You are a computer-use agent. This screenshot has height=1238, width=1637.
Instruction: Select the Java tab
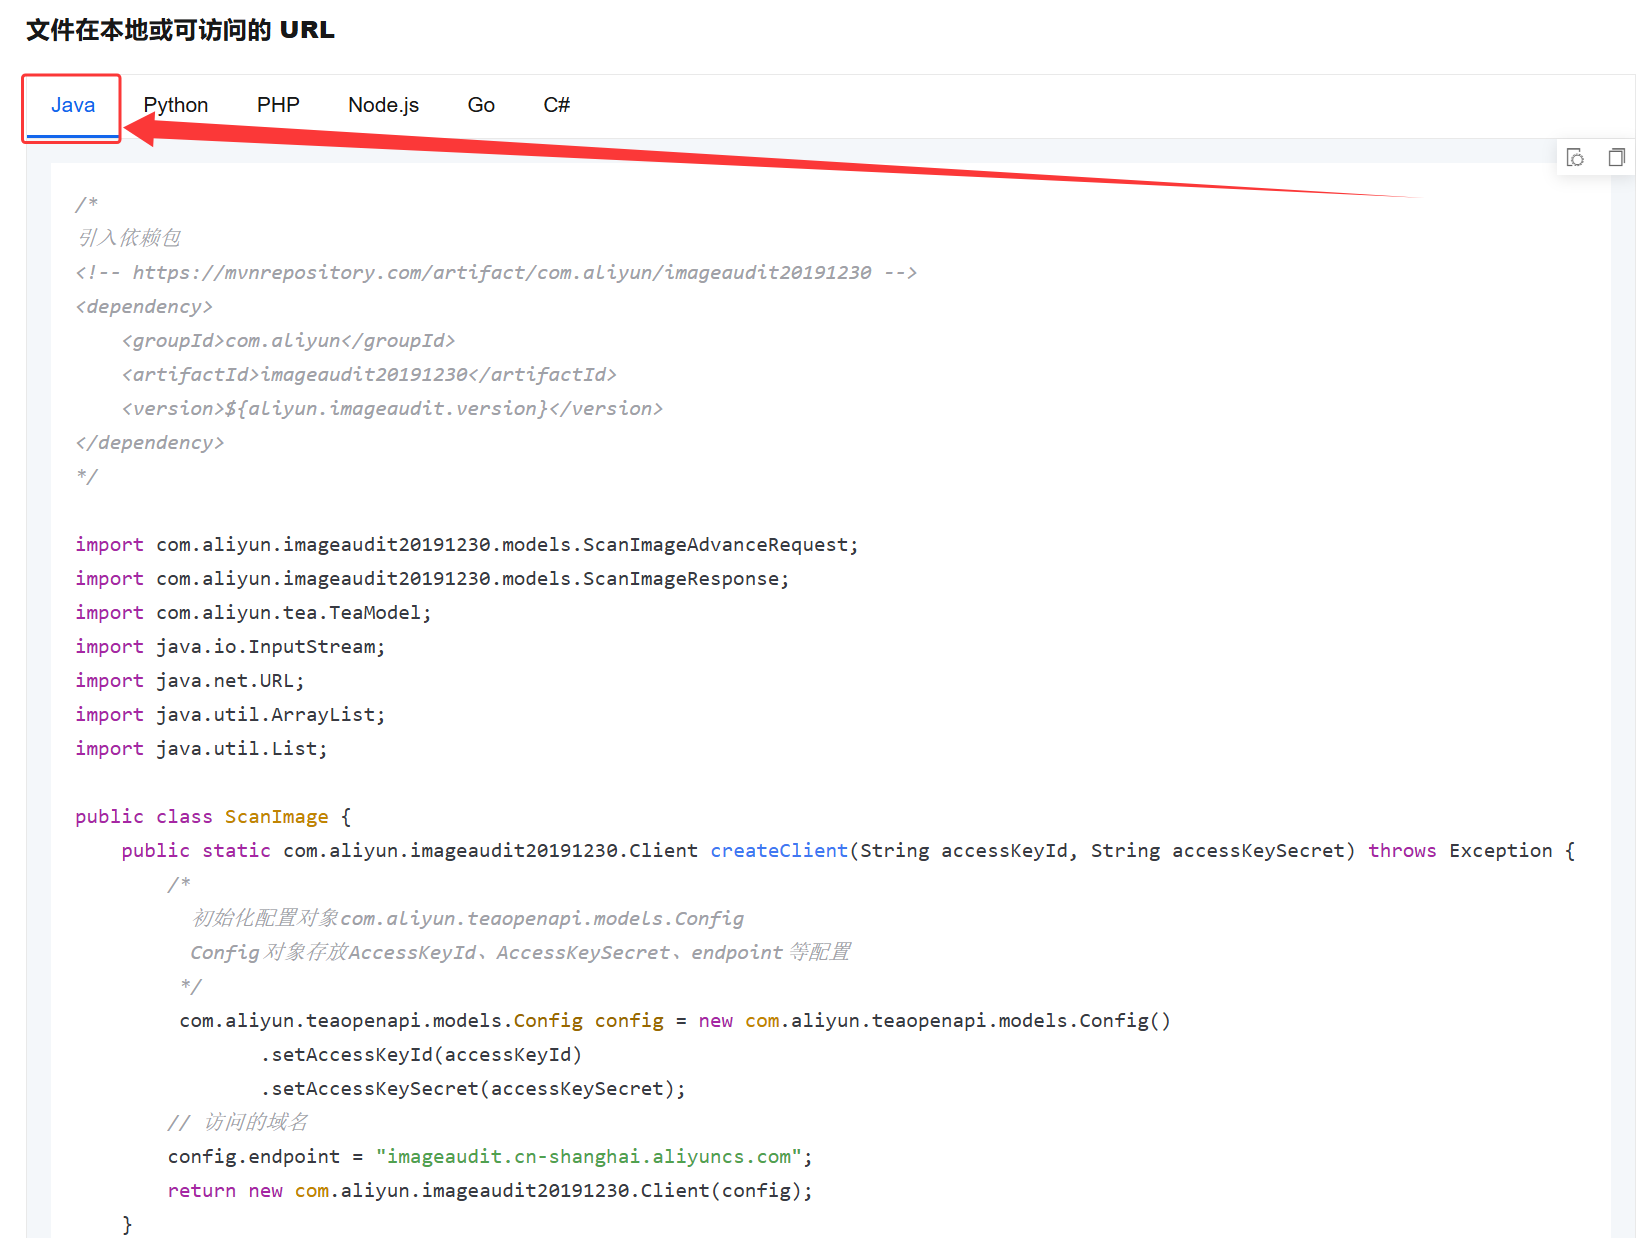pos(73,105)
